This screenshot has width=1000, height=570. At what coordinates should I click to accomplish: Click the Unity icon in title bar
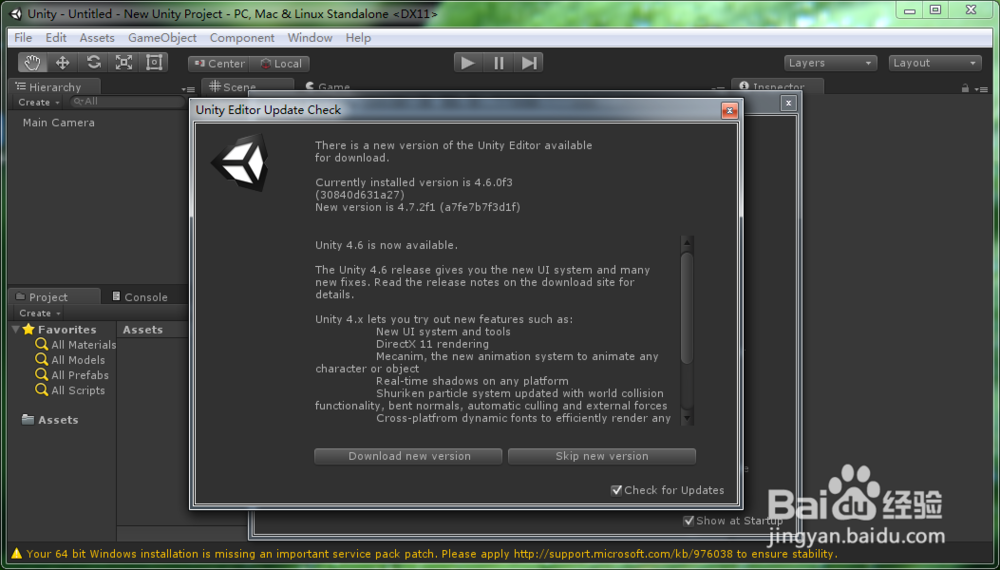point(16,13)
